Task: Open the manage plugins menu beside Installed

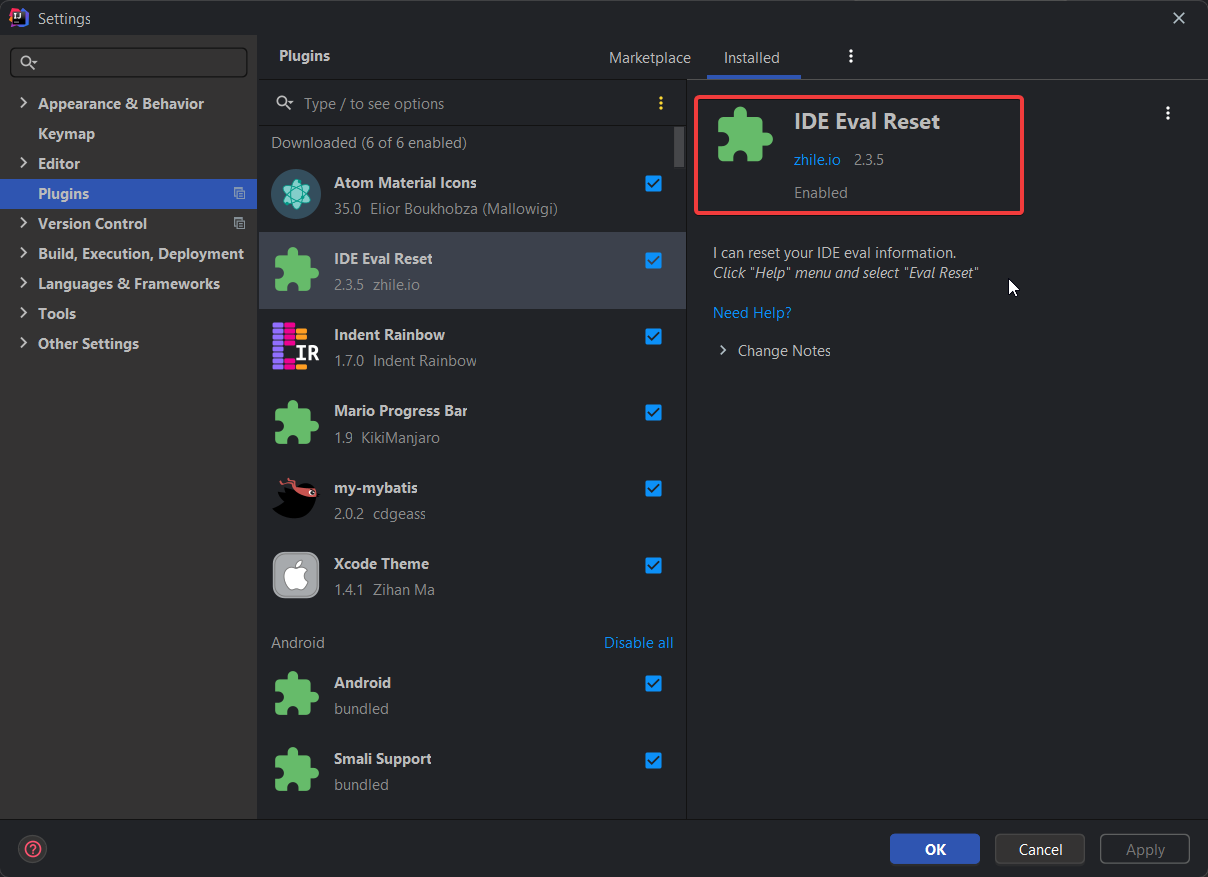Action: [851, 56]
